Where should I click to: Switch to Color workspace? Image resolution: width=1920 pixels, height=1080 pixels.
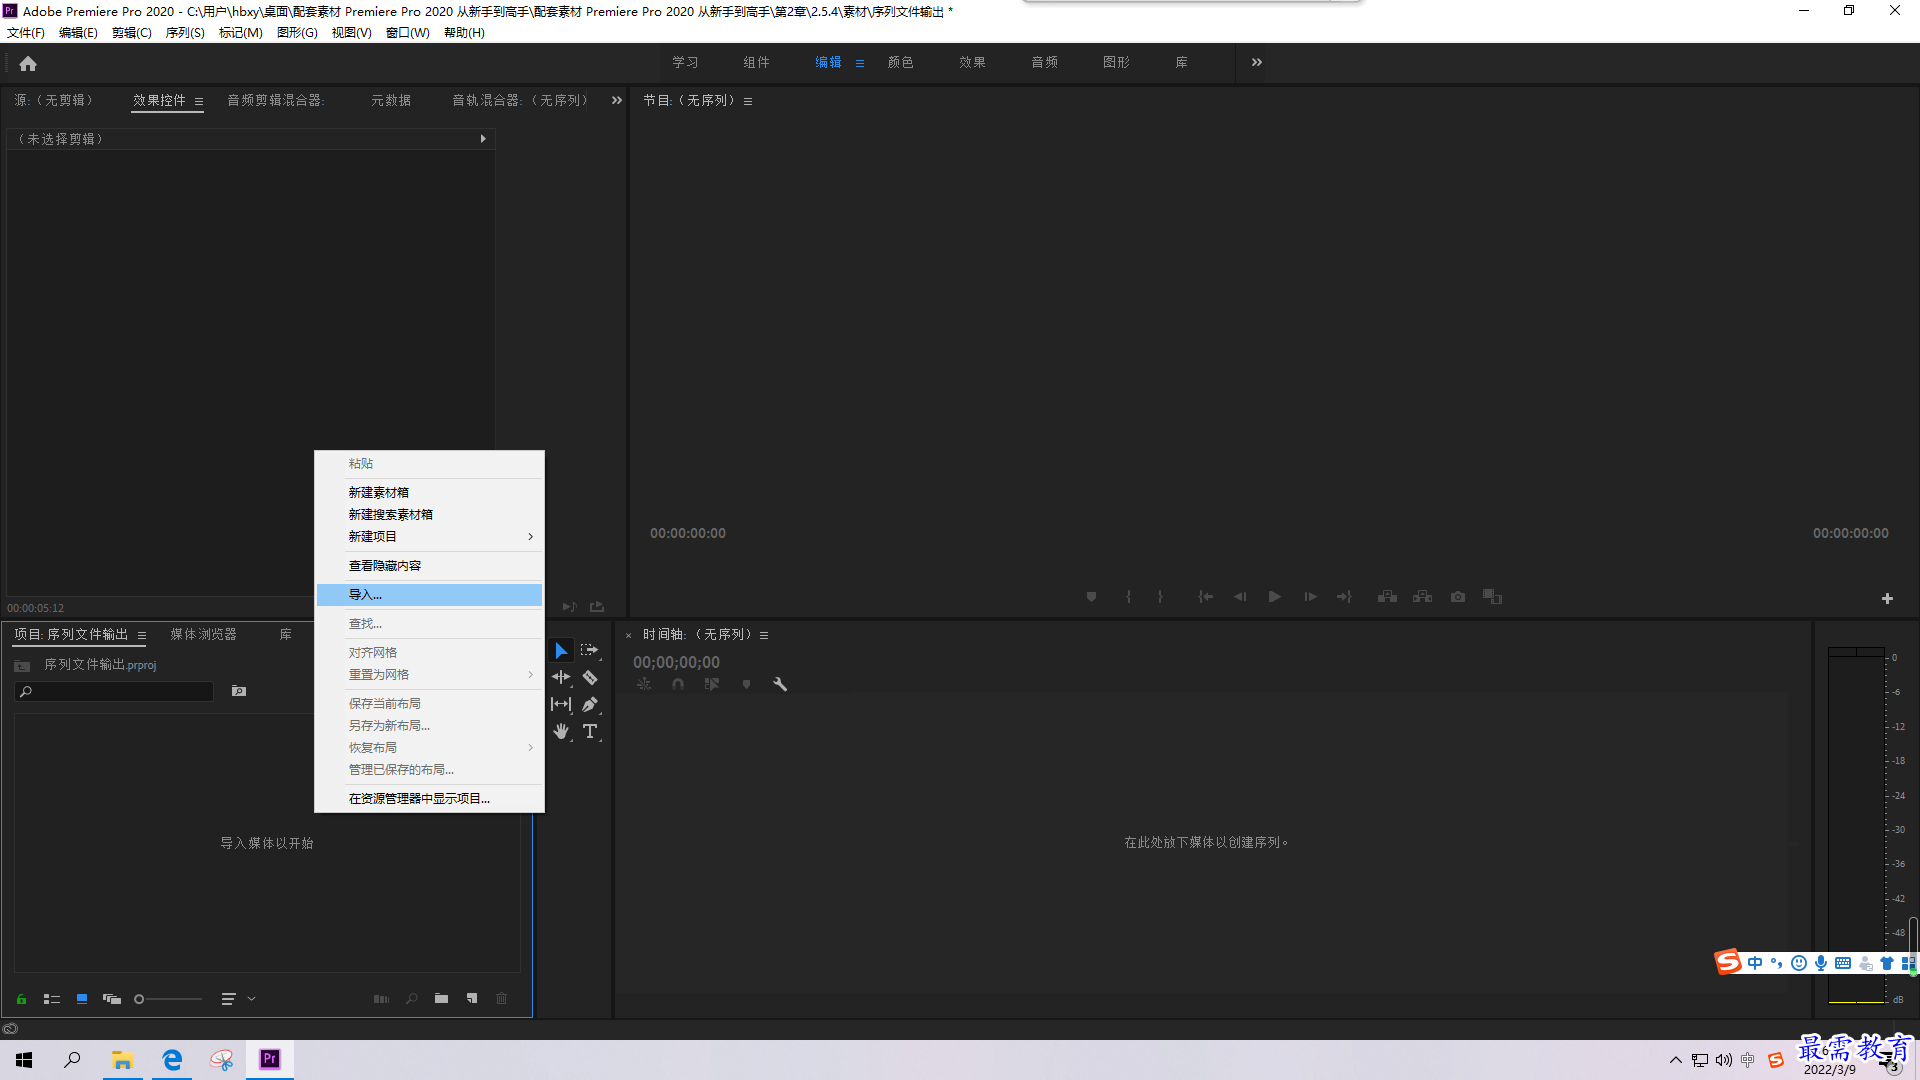pos(900,62)
